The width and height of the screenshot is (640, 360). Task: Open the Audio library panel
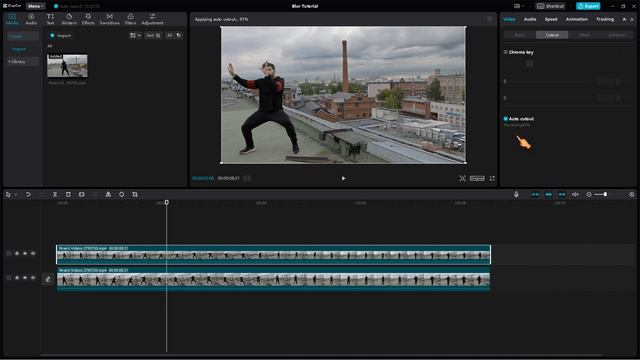[x=31, y=19]
